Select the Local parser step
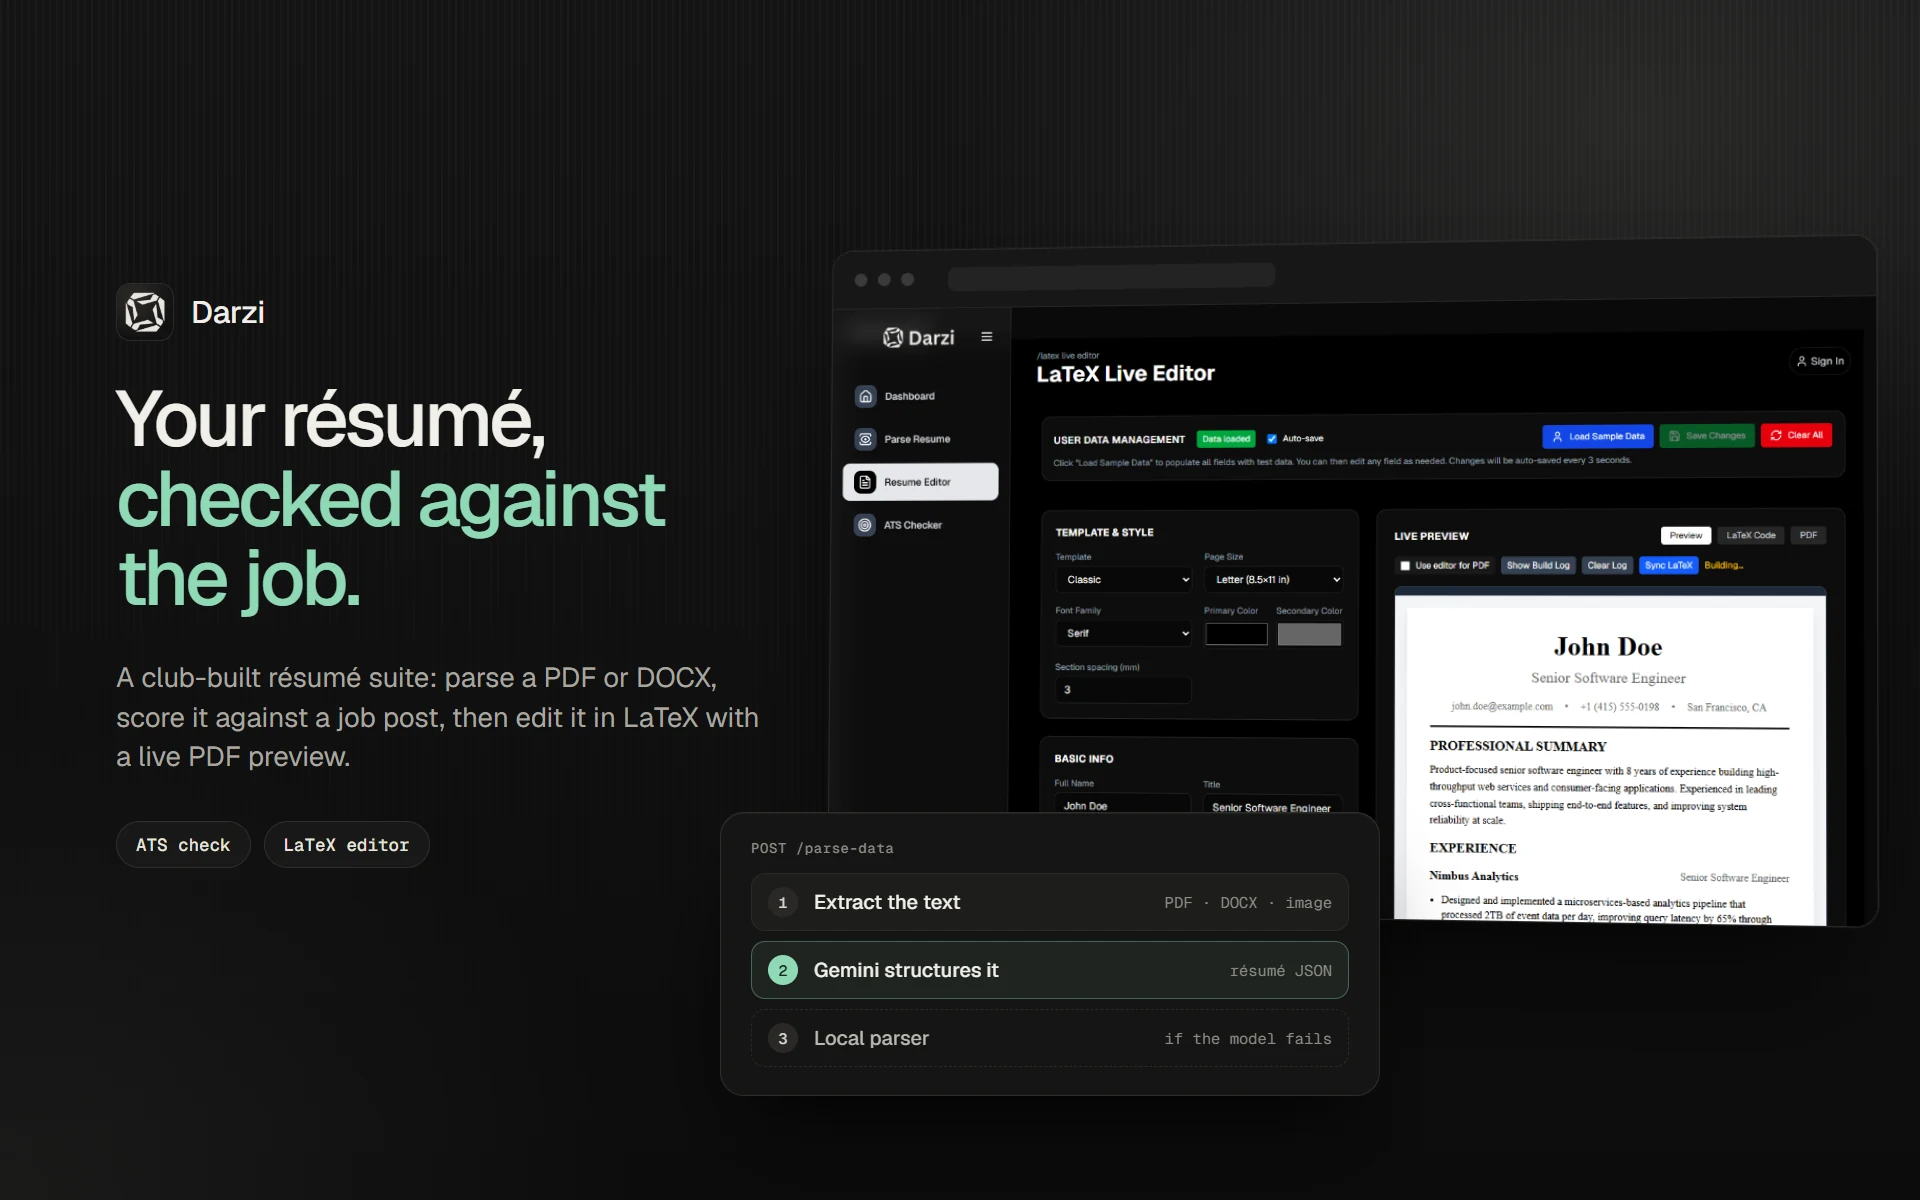1920x1200 pixels. 1049,1038
